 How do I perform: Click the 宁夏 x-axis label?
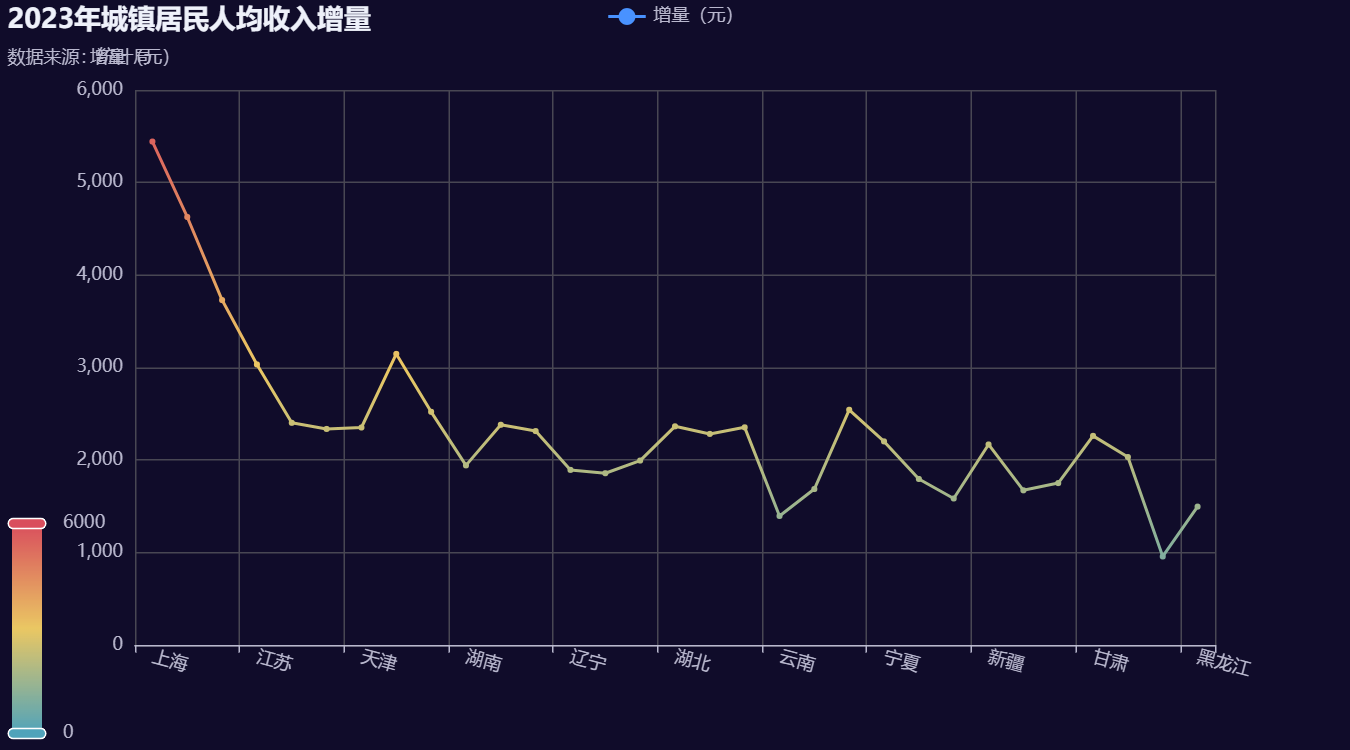[901, 661]
